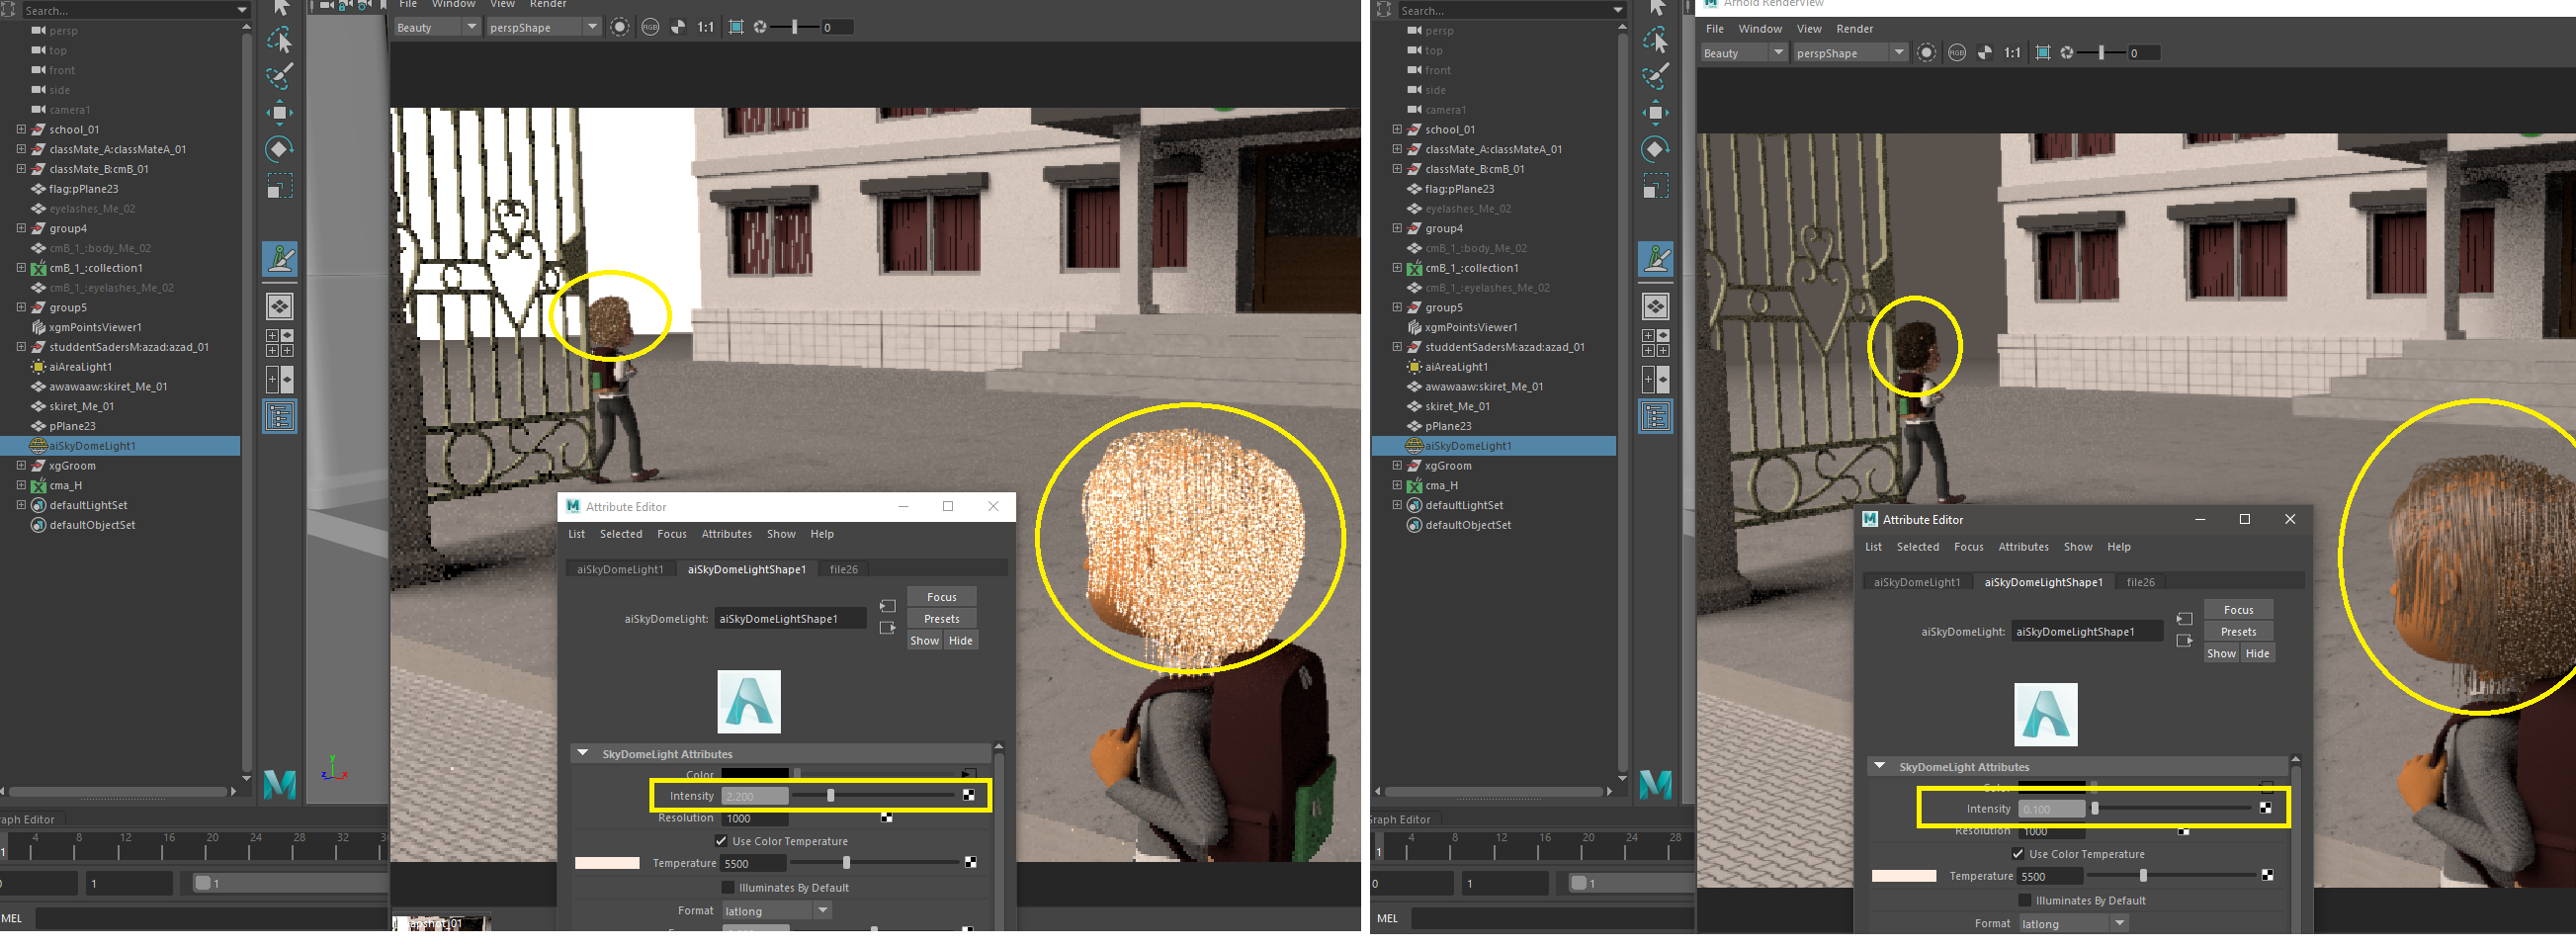Switch to the file26 tab in Attribute Editor

click(x=843, y=569)
